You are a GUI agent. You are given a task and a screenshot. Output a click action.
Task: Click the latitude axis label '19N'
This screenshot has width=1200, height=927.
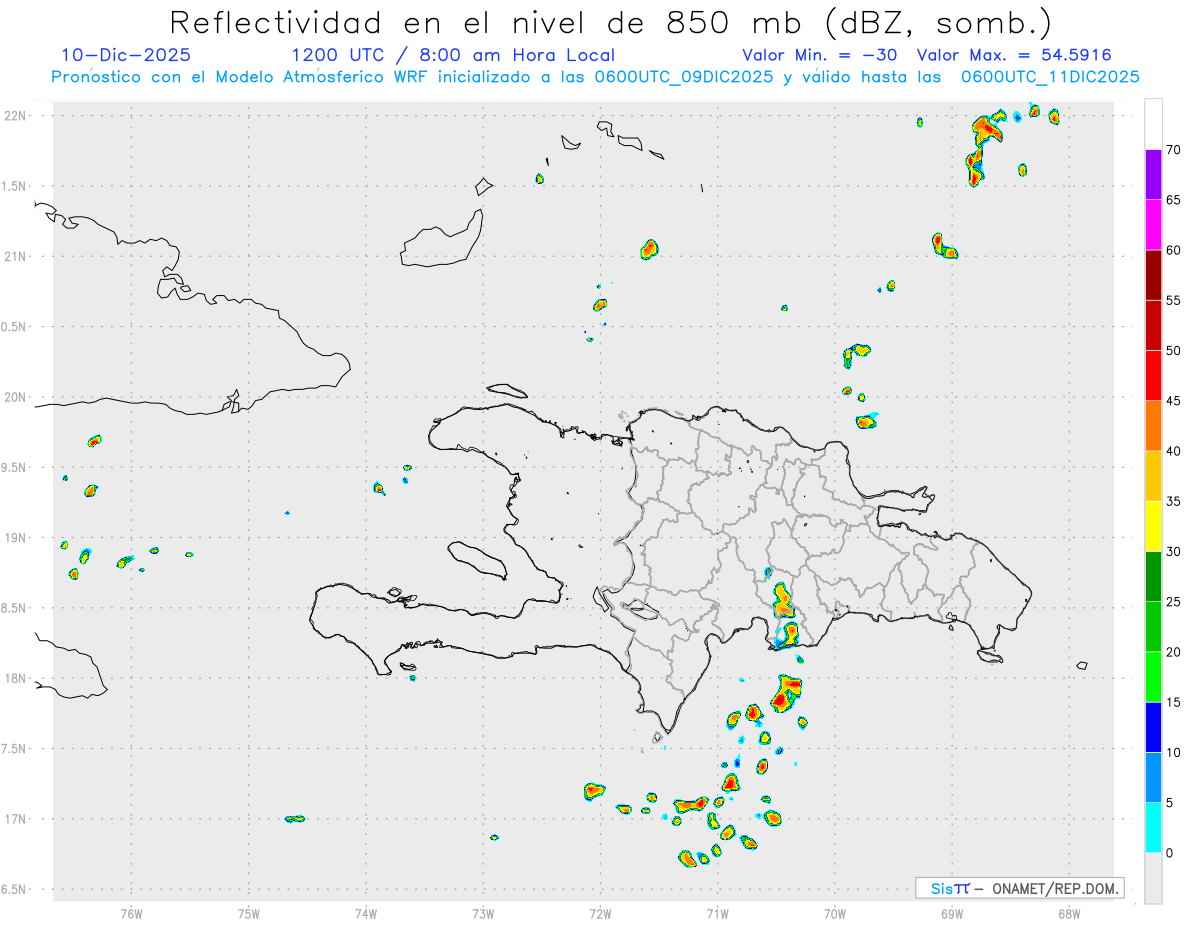pos(17,538)
